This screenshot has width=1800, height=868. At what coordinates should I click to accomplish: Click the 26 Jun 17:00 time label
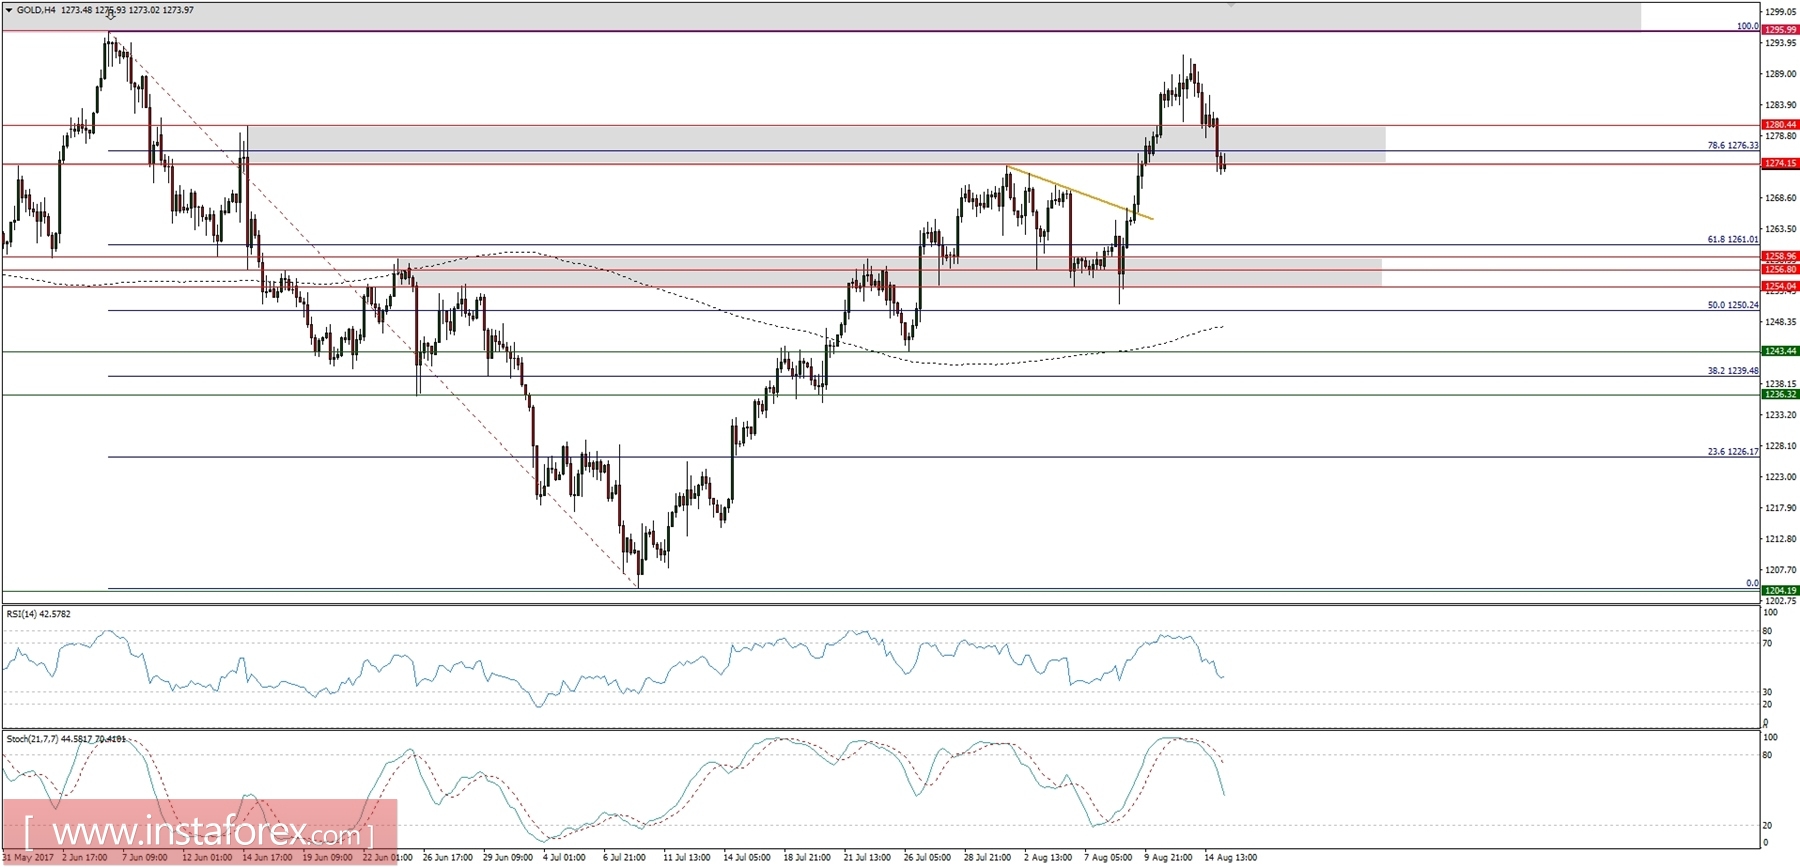tap(447, 857)
